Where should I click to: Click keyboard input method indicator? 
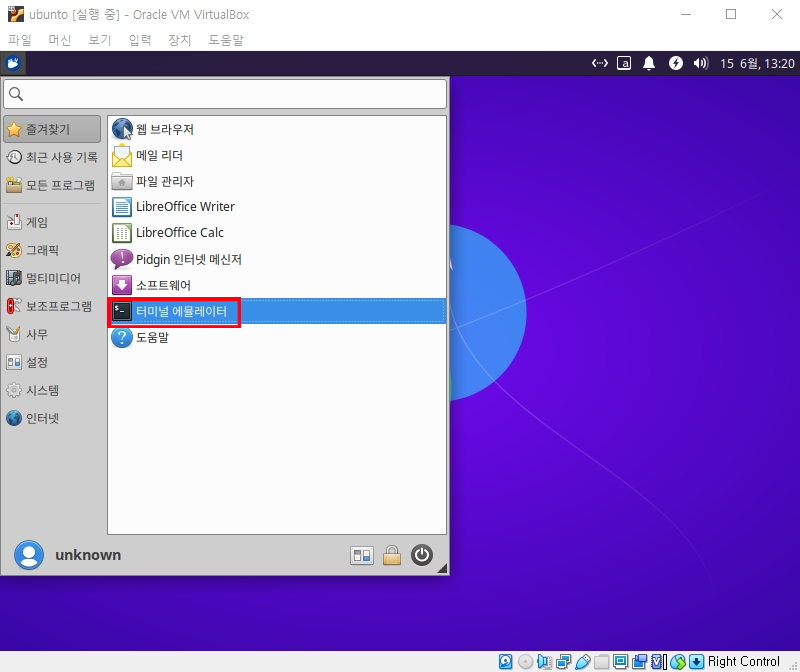(x=624, y=63)
